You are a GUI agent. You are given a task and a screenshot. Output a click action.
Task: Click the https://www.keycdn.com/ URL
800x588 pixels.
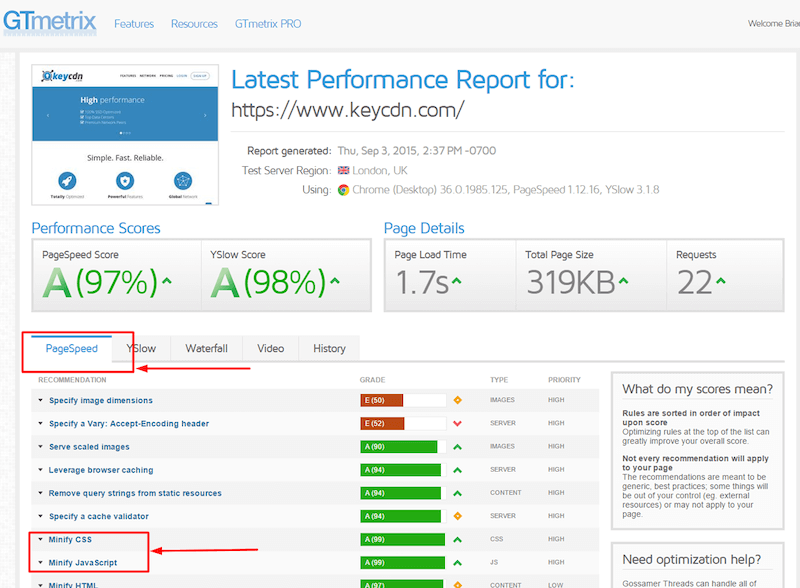[347, 110]
